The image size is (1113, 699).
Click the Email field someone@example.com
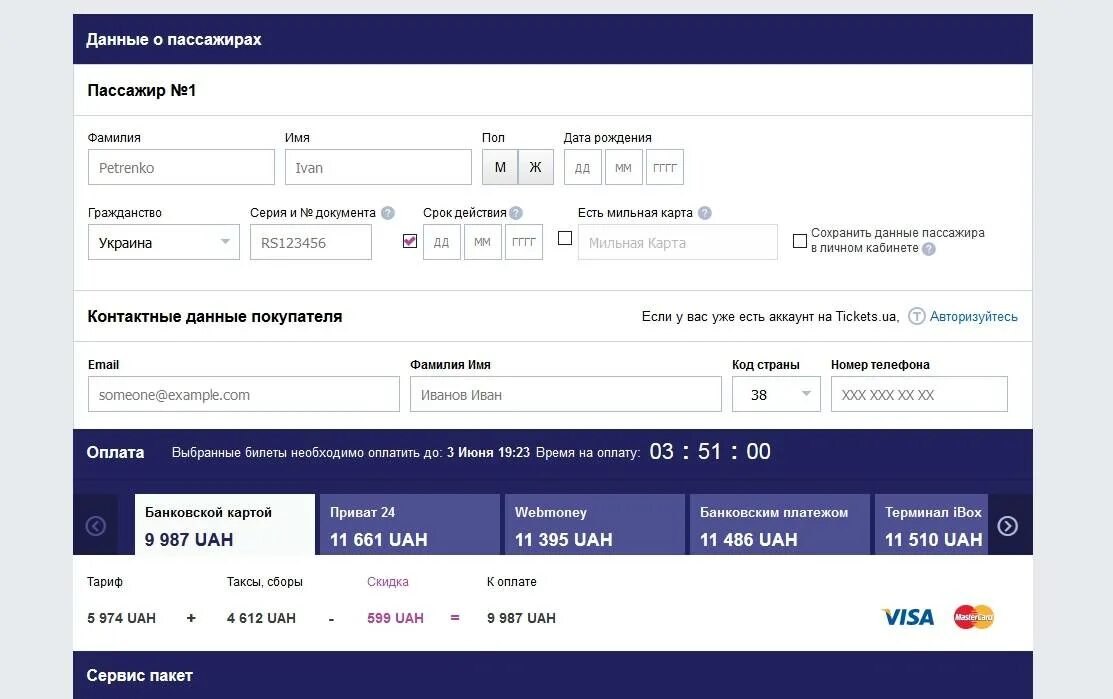tap(243, 395)
